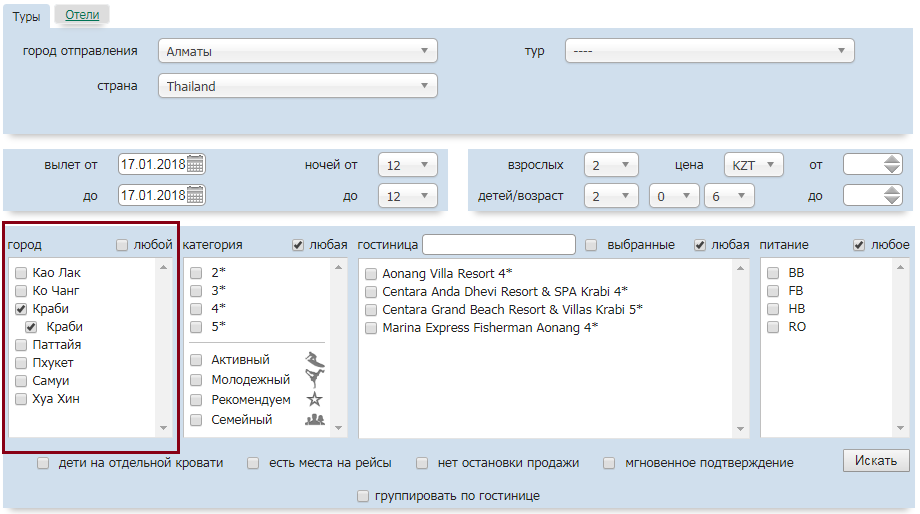The width and height of the screenshot is (920, 514).
Task: Enable 5* category checkbox
Action: [197, 327]
